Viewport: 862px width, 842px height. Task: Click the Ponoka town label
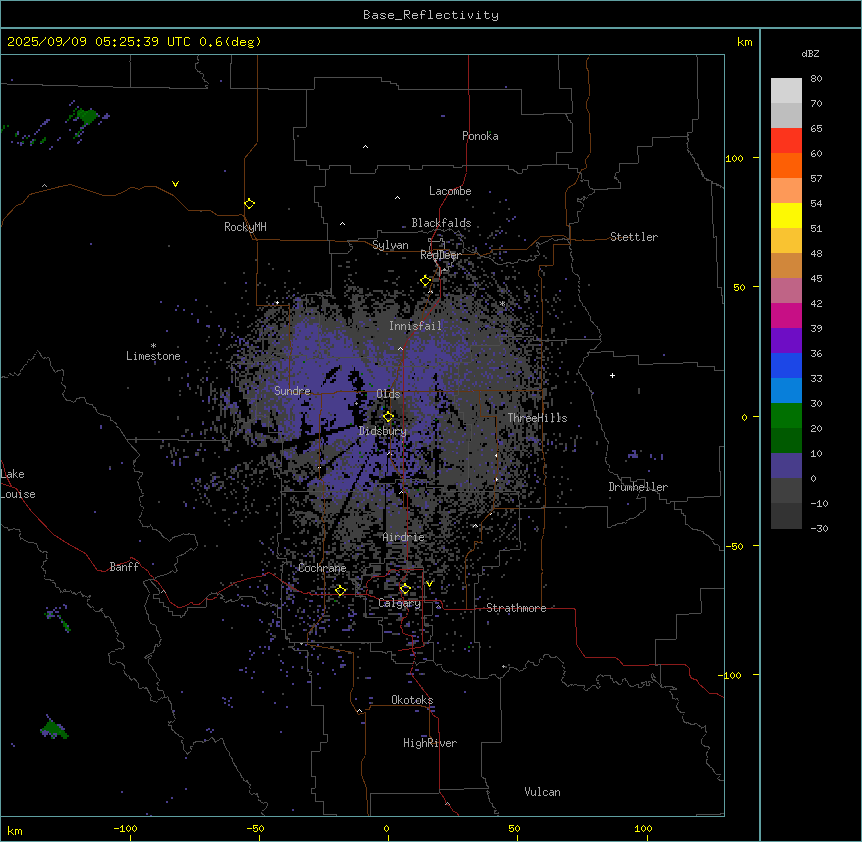coord(480,136)
